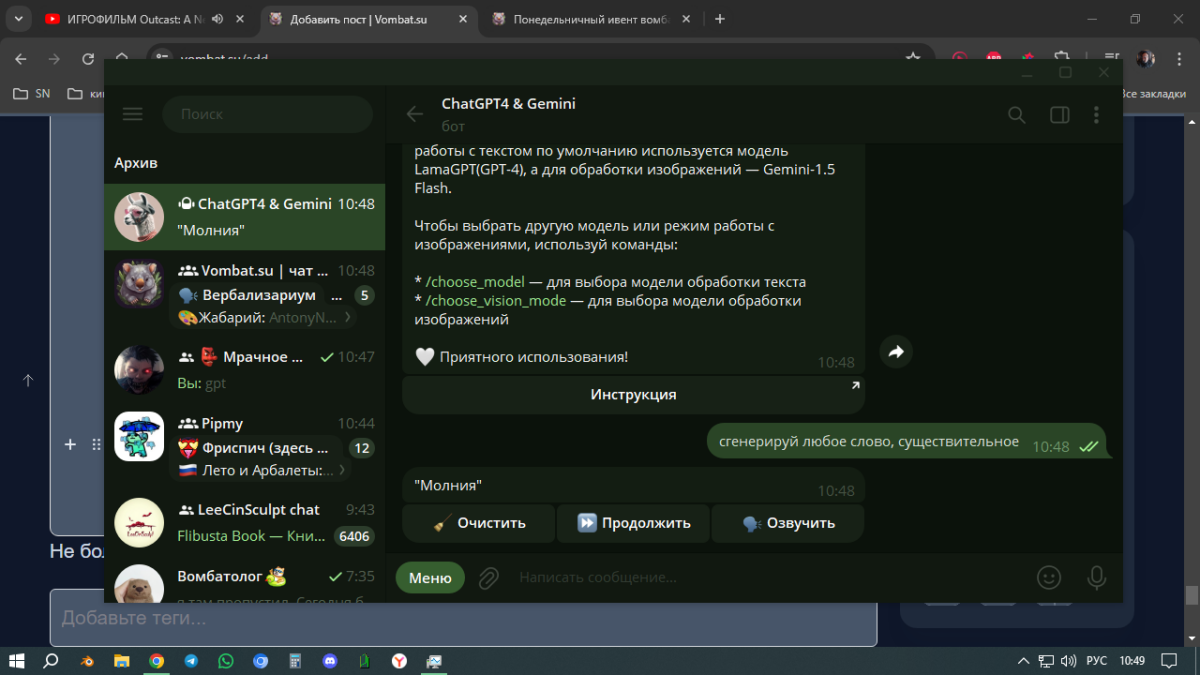
Task: Click the /choose_vision_mode command link
Action: (x=496, y=301)
